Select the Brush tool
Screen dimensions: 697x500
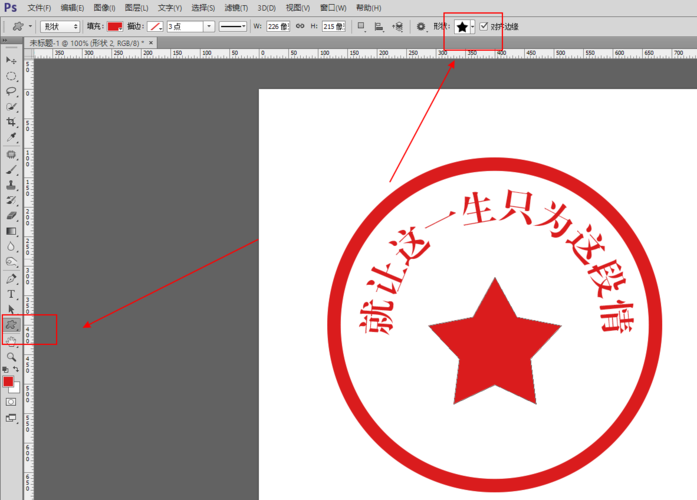click(11, 170)
